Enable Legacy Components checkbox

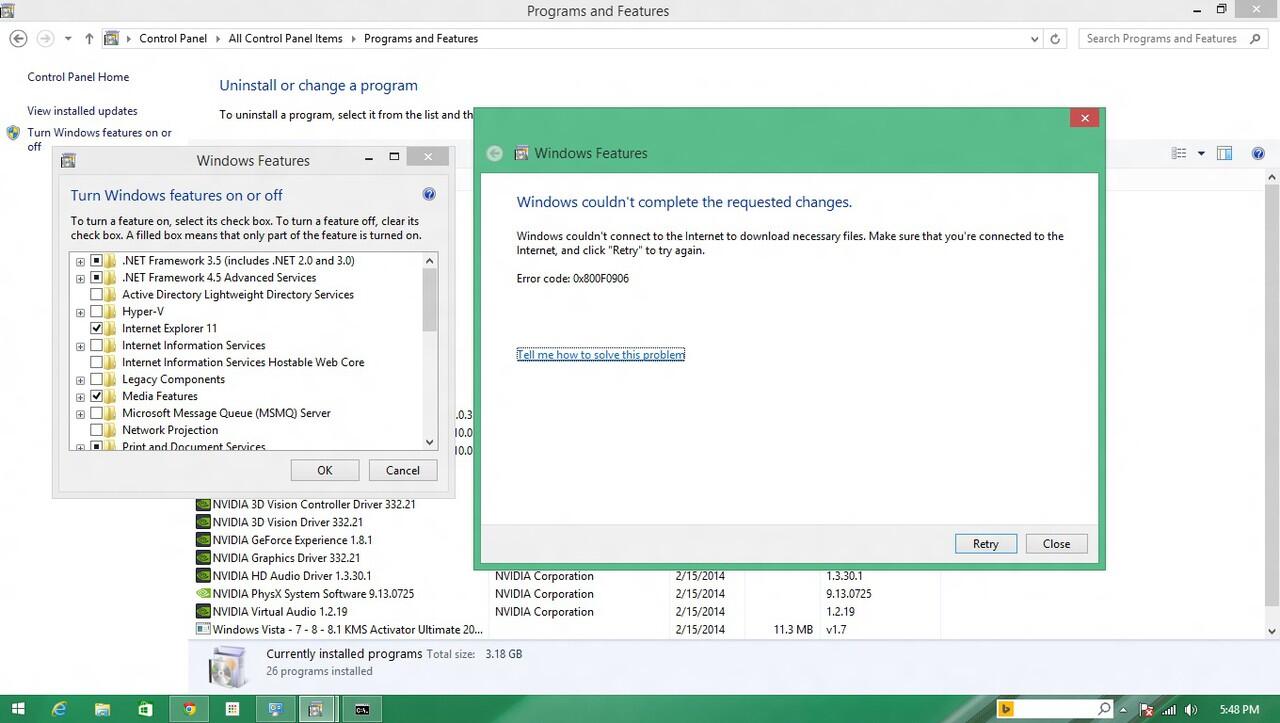click(x=97, y=380)
